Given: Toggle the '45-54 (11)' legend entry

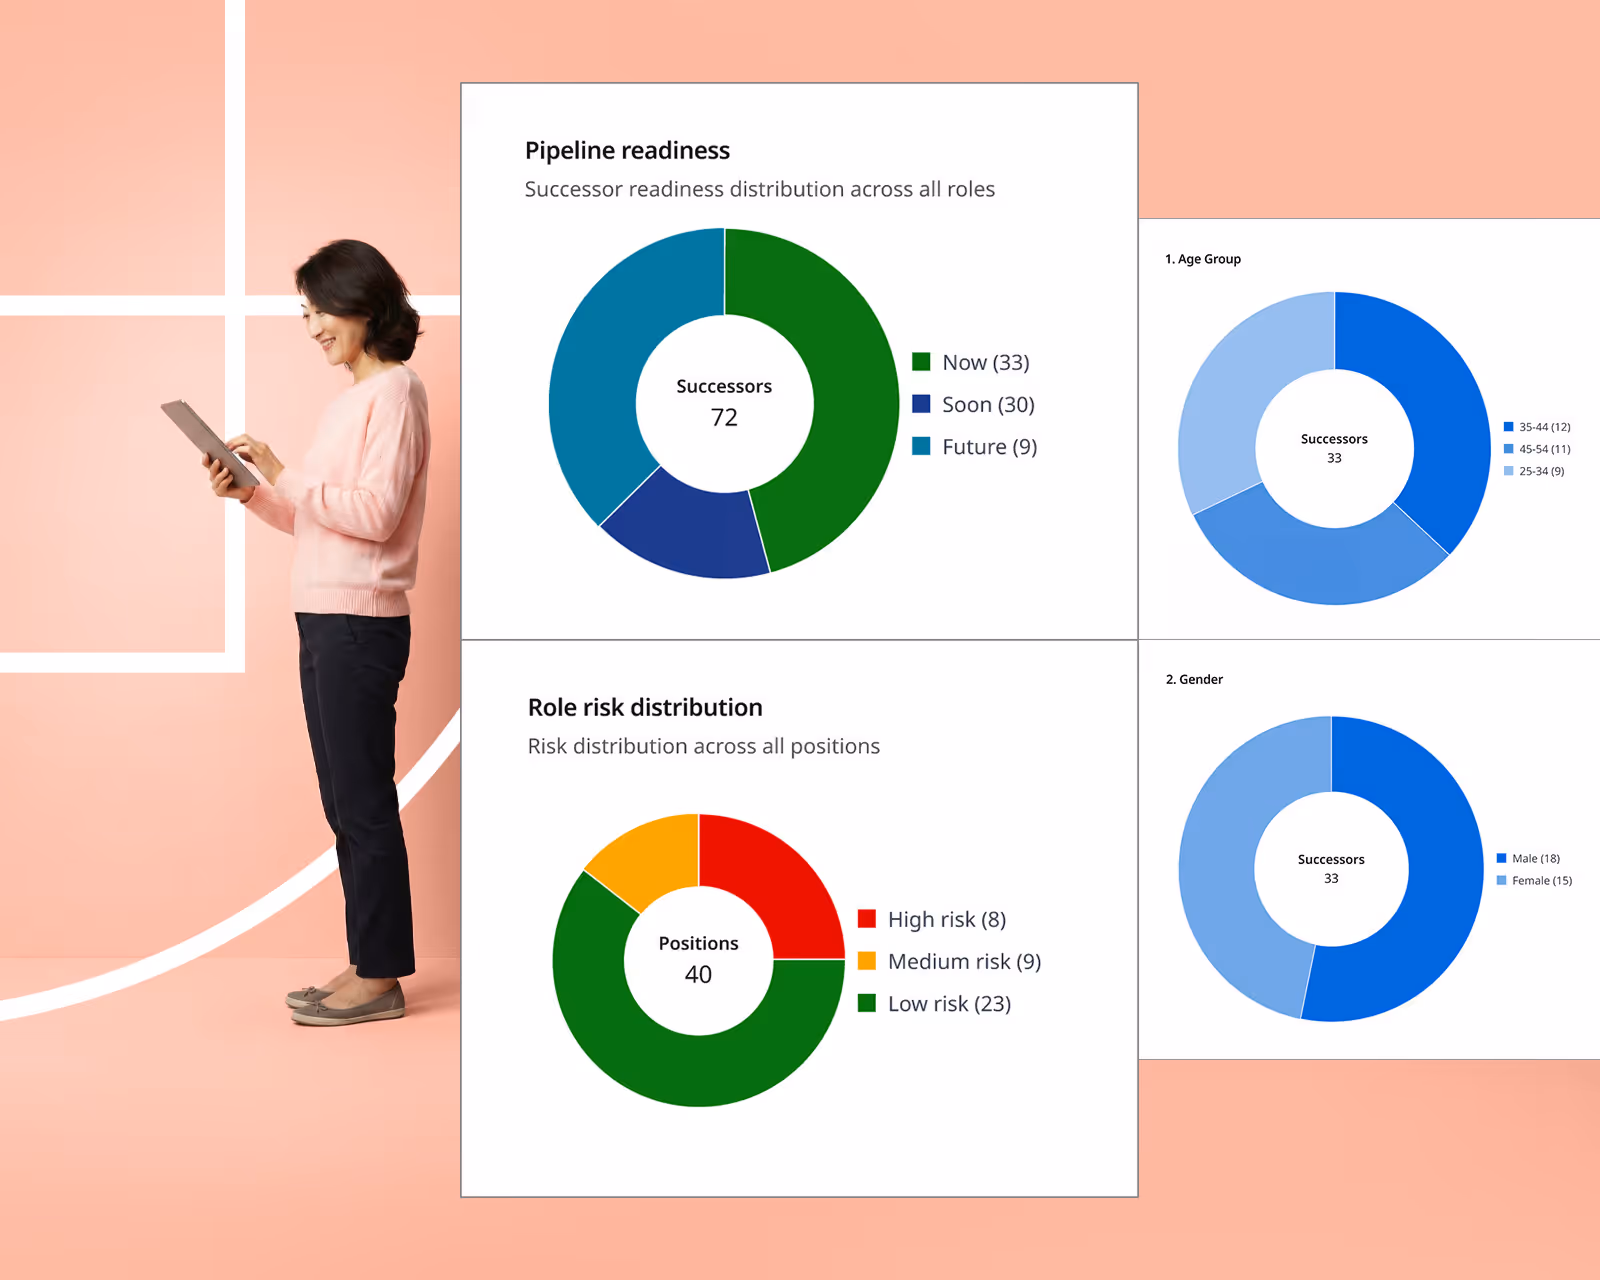Looking at the screenshot, I should (1540, 448).
